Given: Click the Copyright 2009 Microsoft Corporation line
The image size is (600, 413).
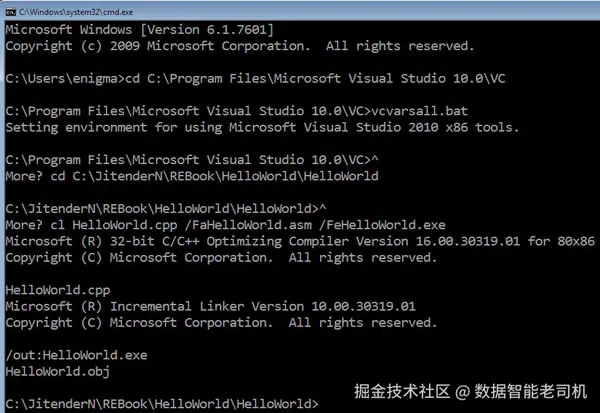Looking at the screenshot, I should tap(240, 46).
